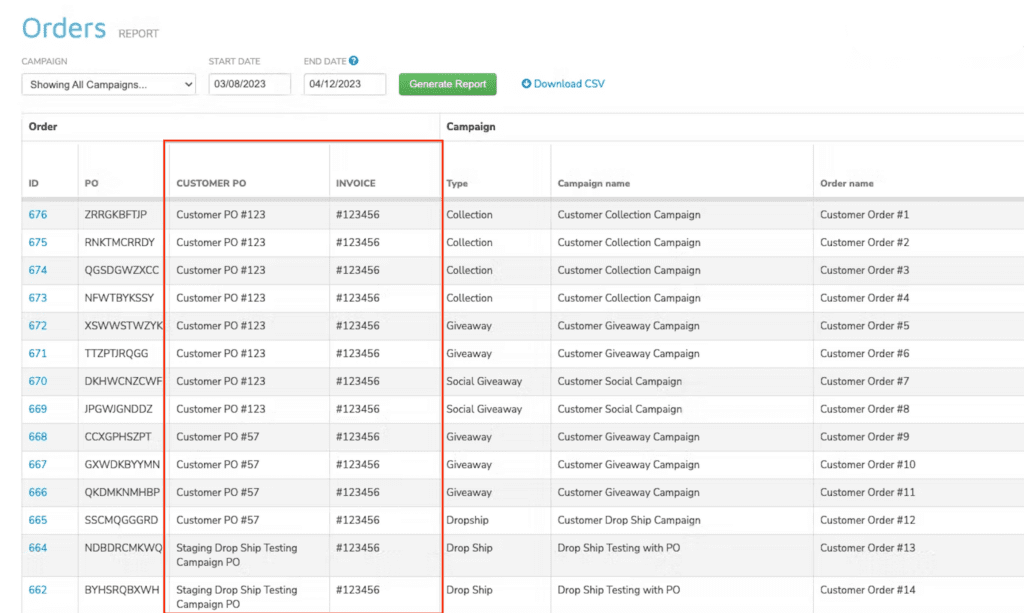This screenshot has width=1024, height=613.
Task: Open order ID 675 link
Action: click(38, 243)
